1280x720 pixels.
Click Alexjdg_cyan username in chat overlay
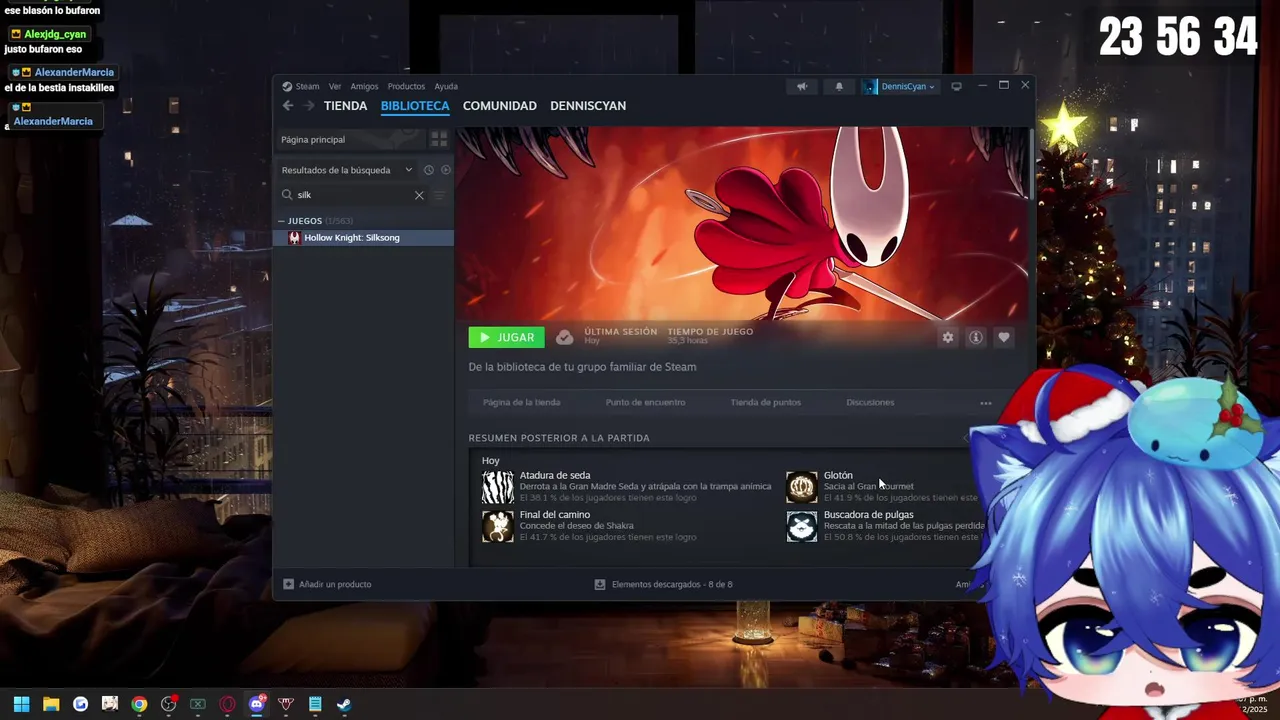[55, 34]
